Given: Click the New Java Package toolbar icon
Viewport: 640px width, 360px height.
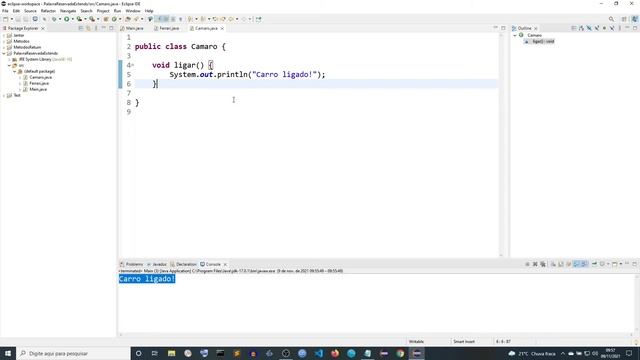Looking at the screenshot, I should click(106, 19).
